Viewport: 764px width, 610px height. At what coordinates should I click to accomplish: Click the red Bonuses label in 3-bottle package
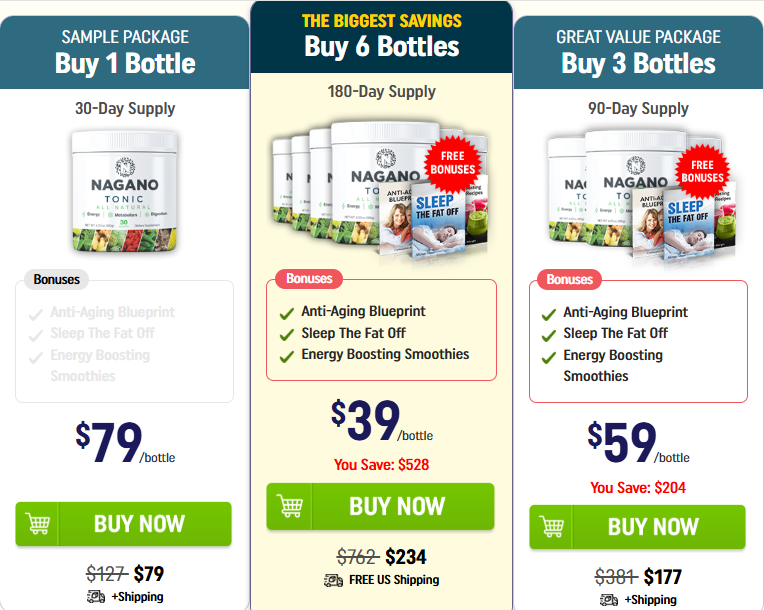(570, 279)
